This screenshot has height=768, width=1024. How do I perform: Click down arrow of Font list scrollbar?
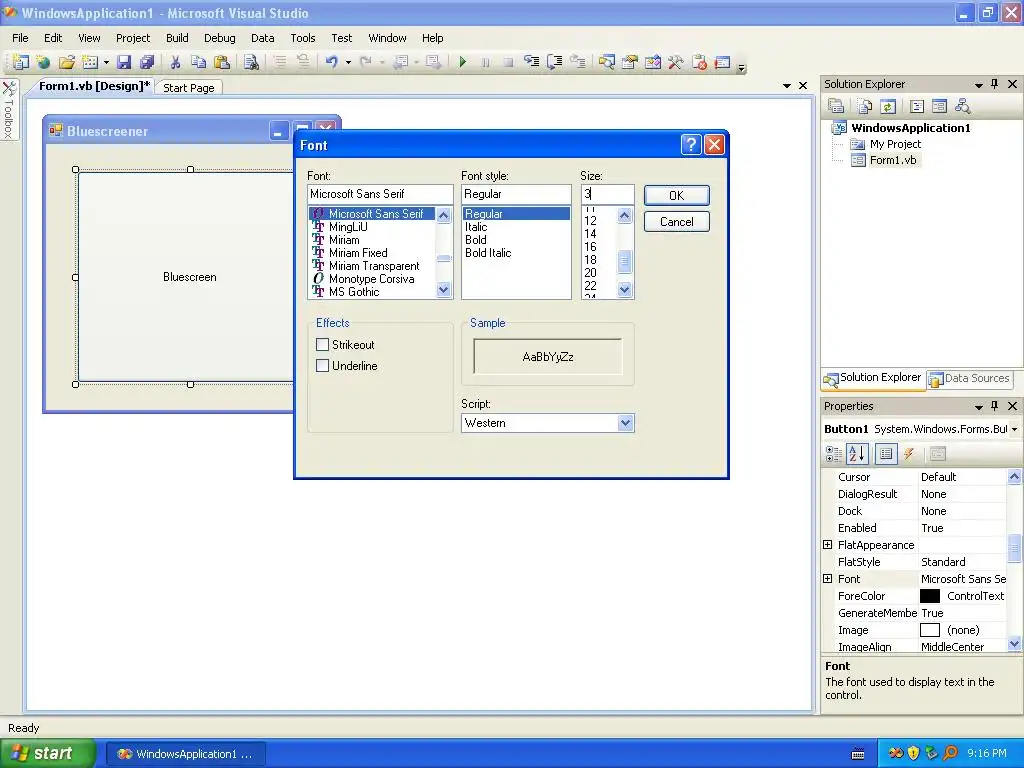click(x=443, y=290)
